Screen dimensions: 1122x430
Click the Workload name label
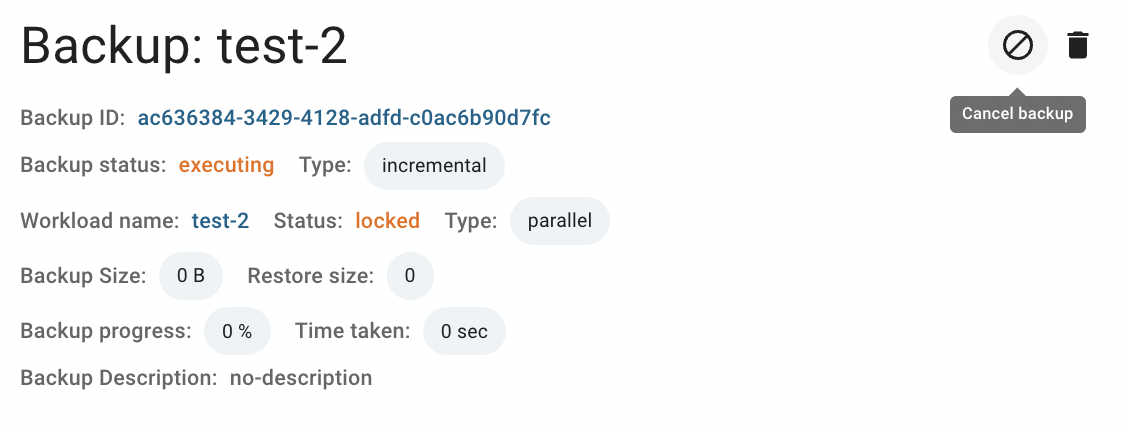[x=99, y=220]
